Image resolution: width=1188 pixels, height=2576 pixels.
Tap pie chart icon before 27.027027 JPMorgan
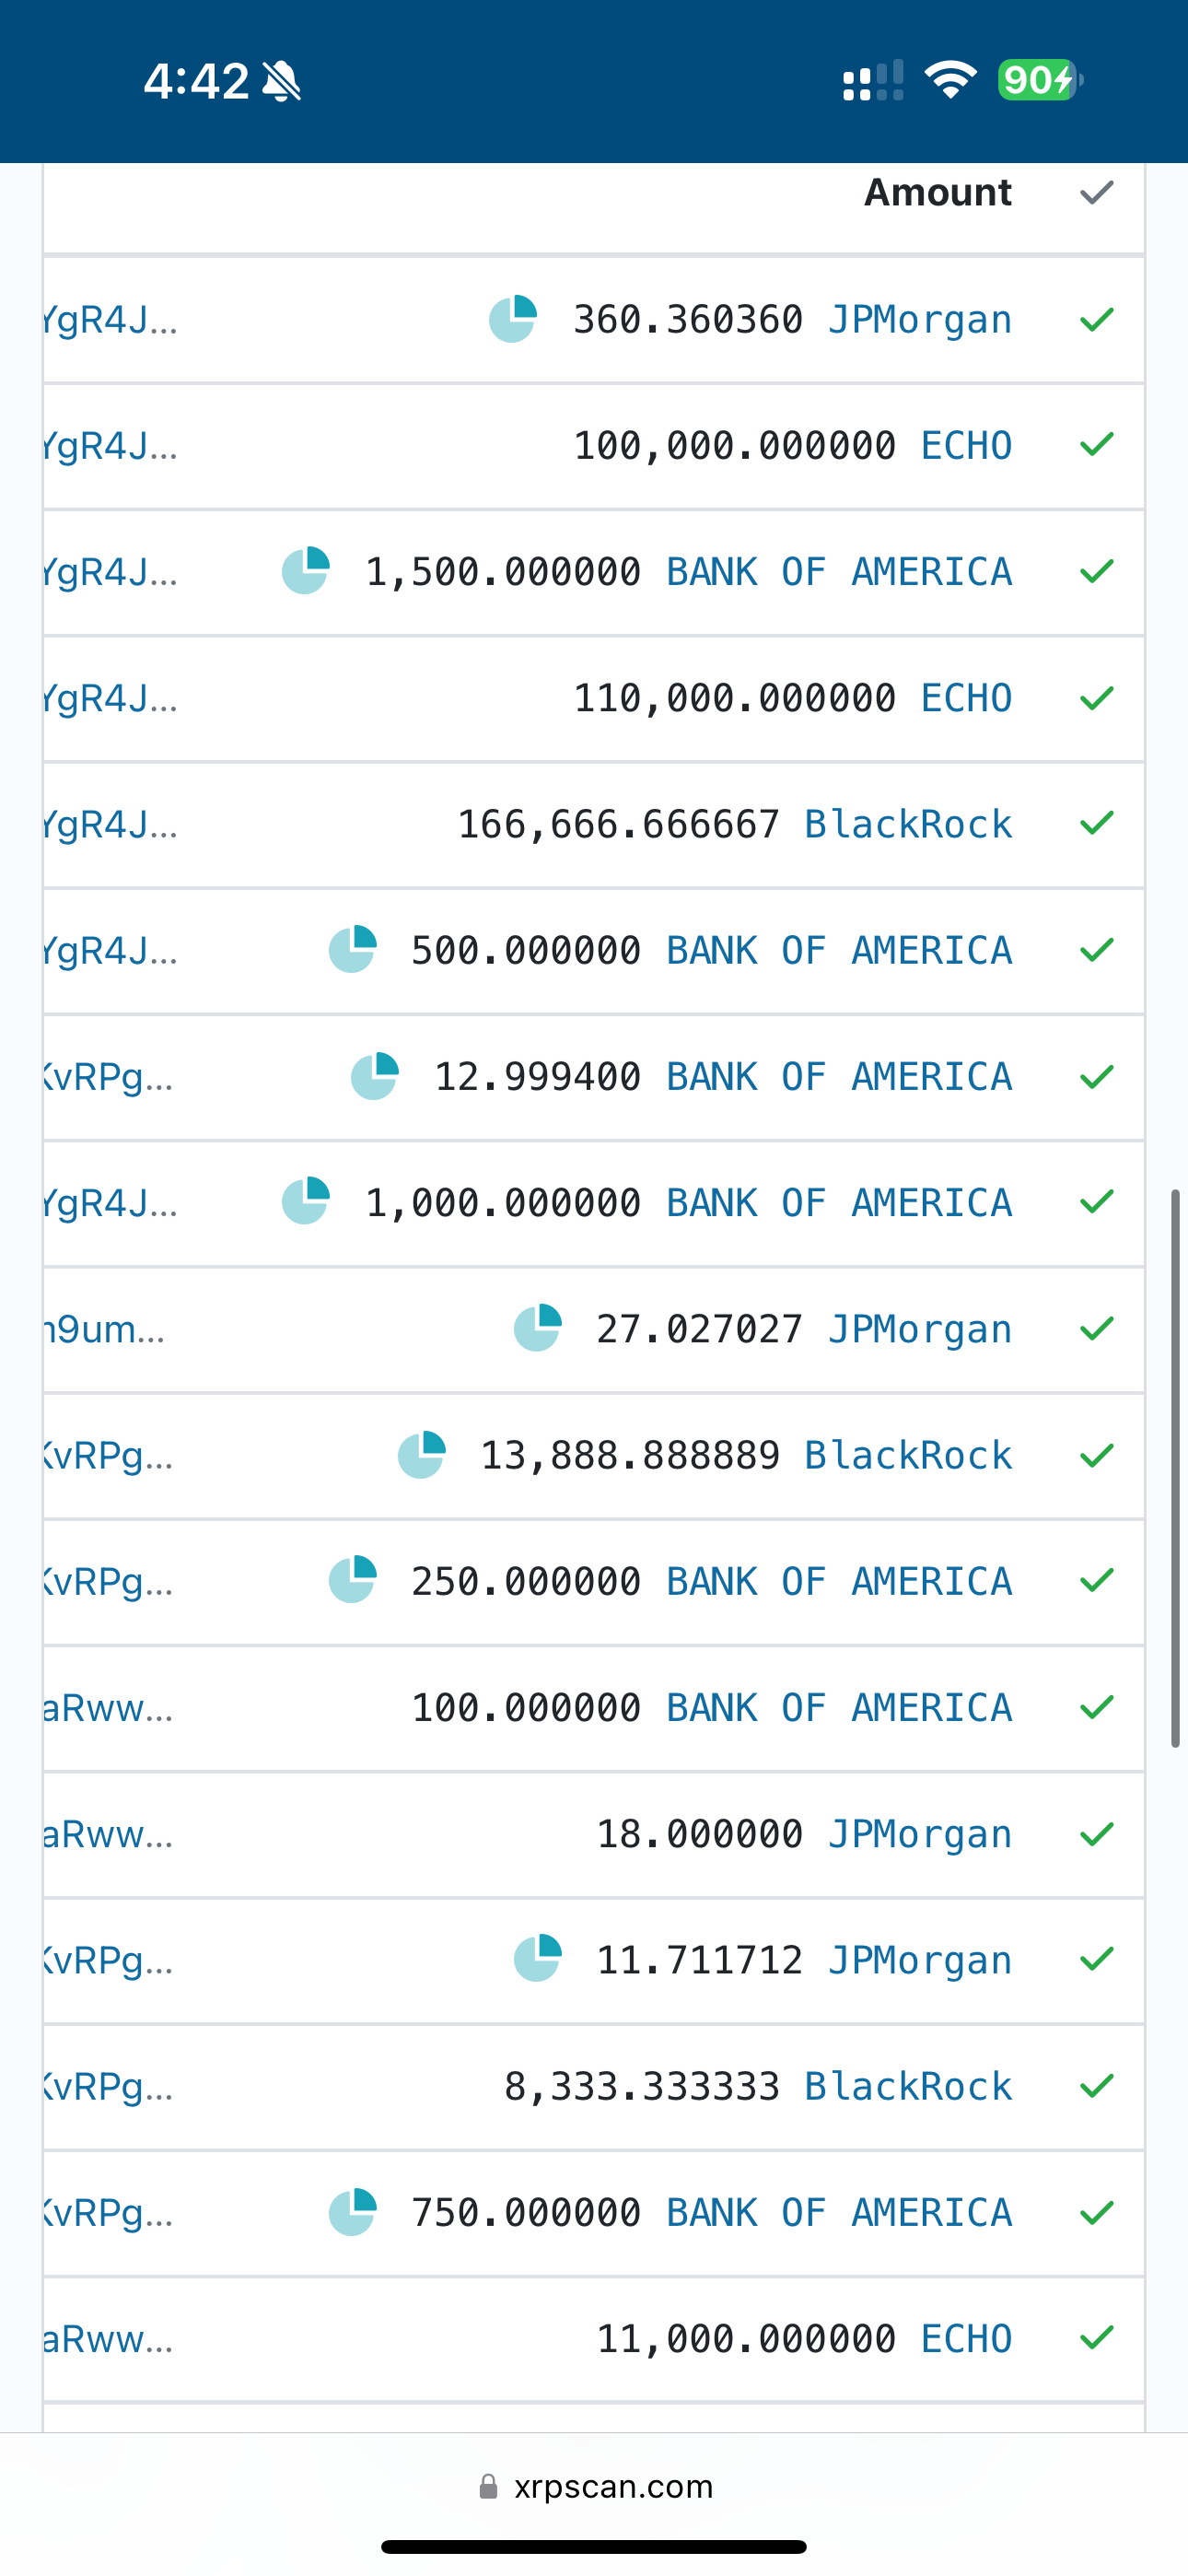coord(537,1328)
